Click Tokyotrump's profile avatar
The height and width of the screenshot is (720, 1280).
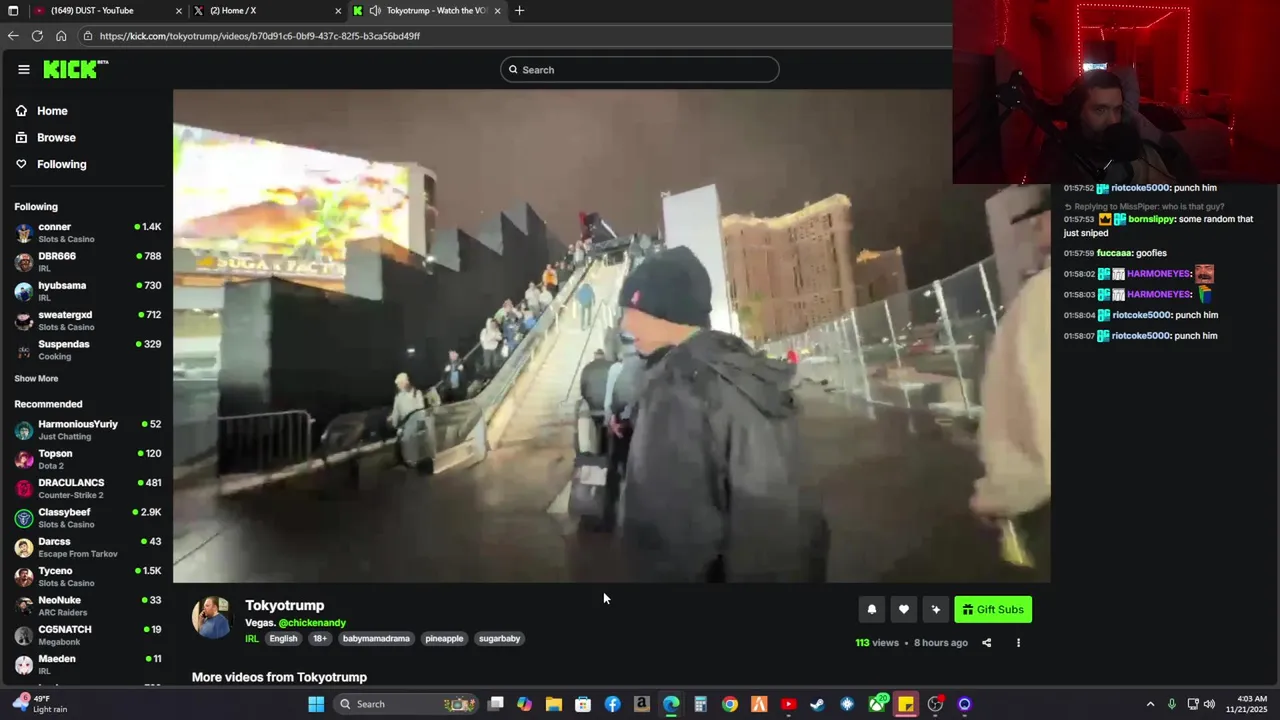point(212,617)
